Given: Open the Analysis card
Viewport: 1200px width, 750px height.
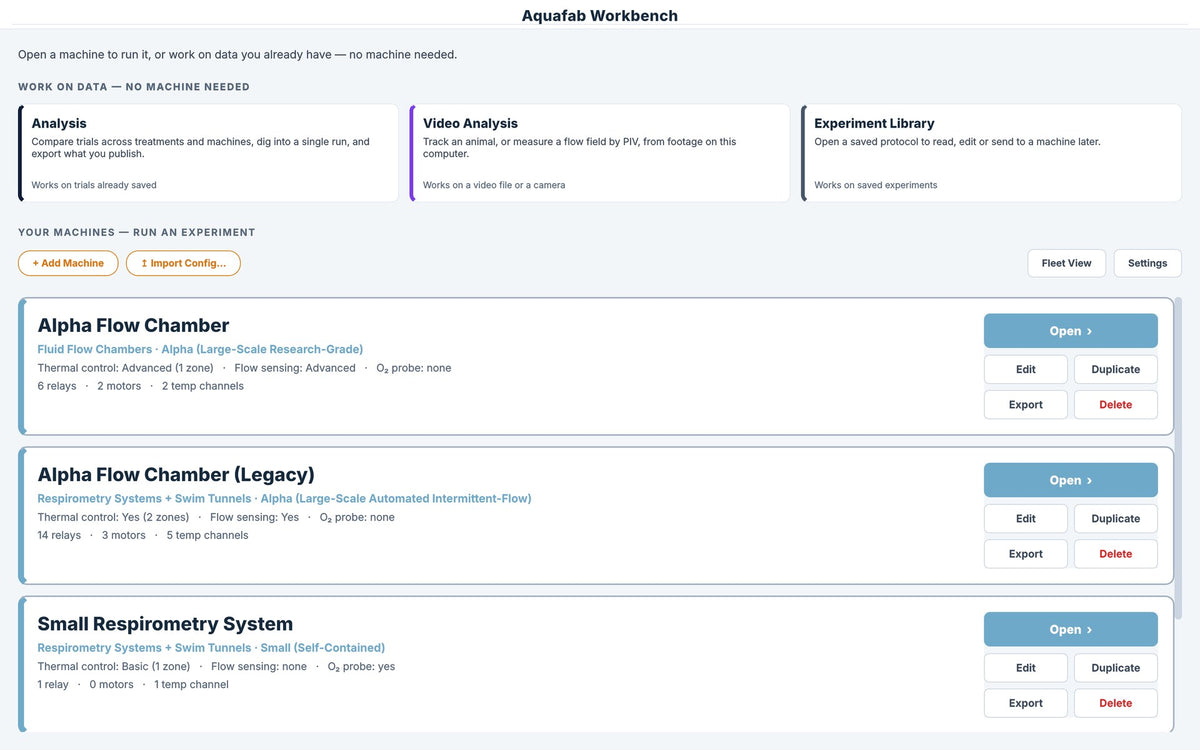Looking at the screenshot, I should pyautogui.click(x=208, y=153).
